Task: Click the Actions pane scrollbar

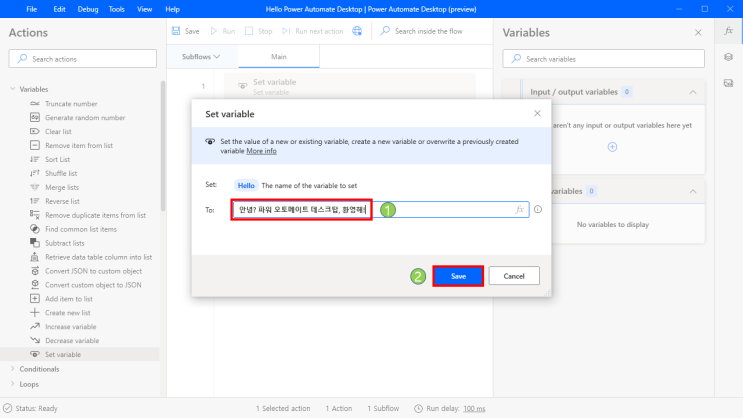Action: click(x=163, y=146)
